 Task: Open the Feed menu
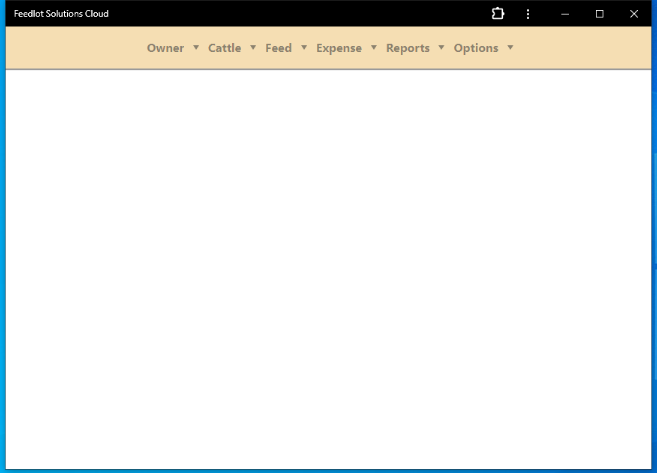pyautogui.click(x=279, y=48)
